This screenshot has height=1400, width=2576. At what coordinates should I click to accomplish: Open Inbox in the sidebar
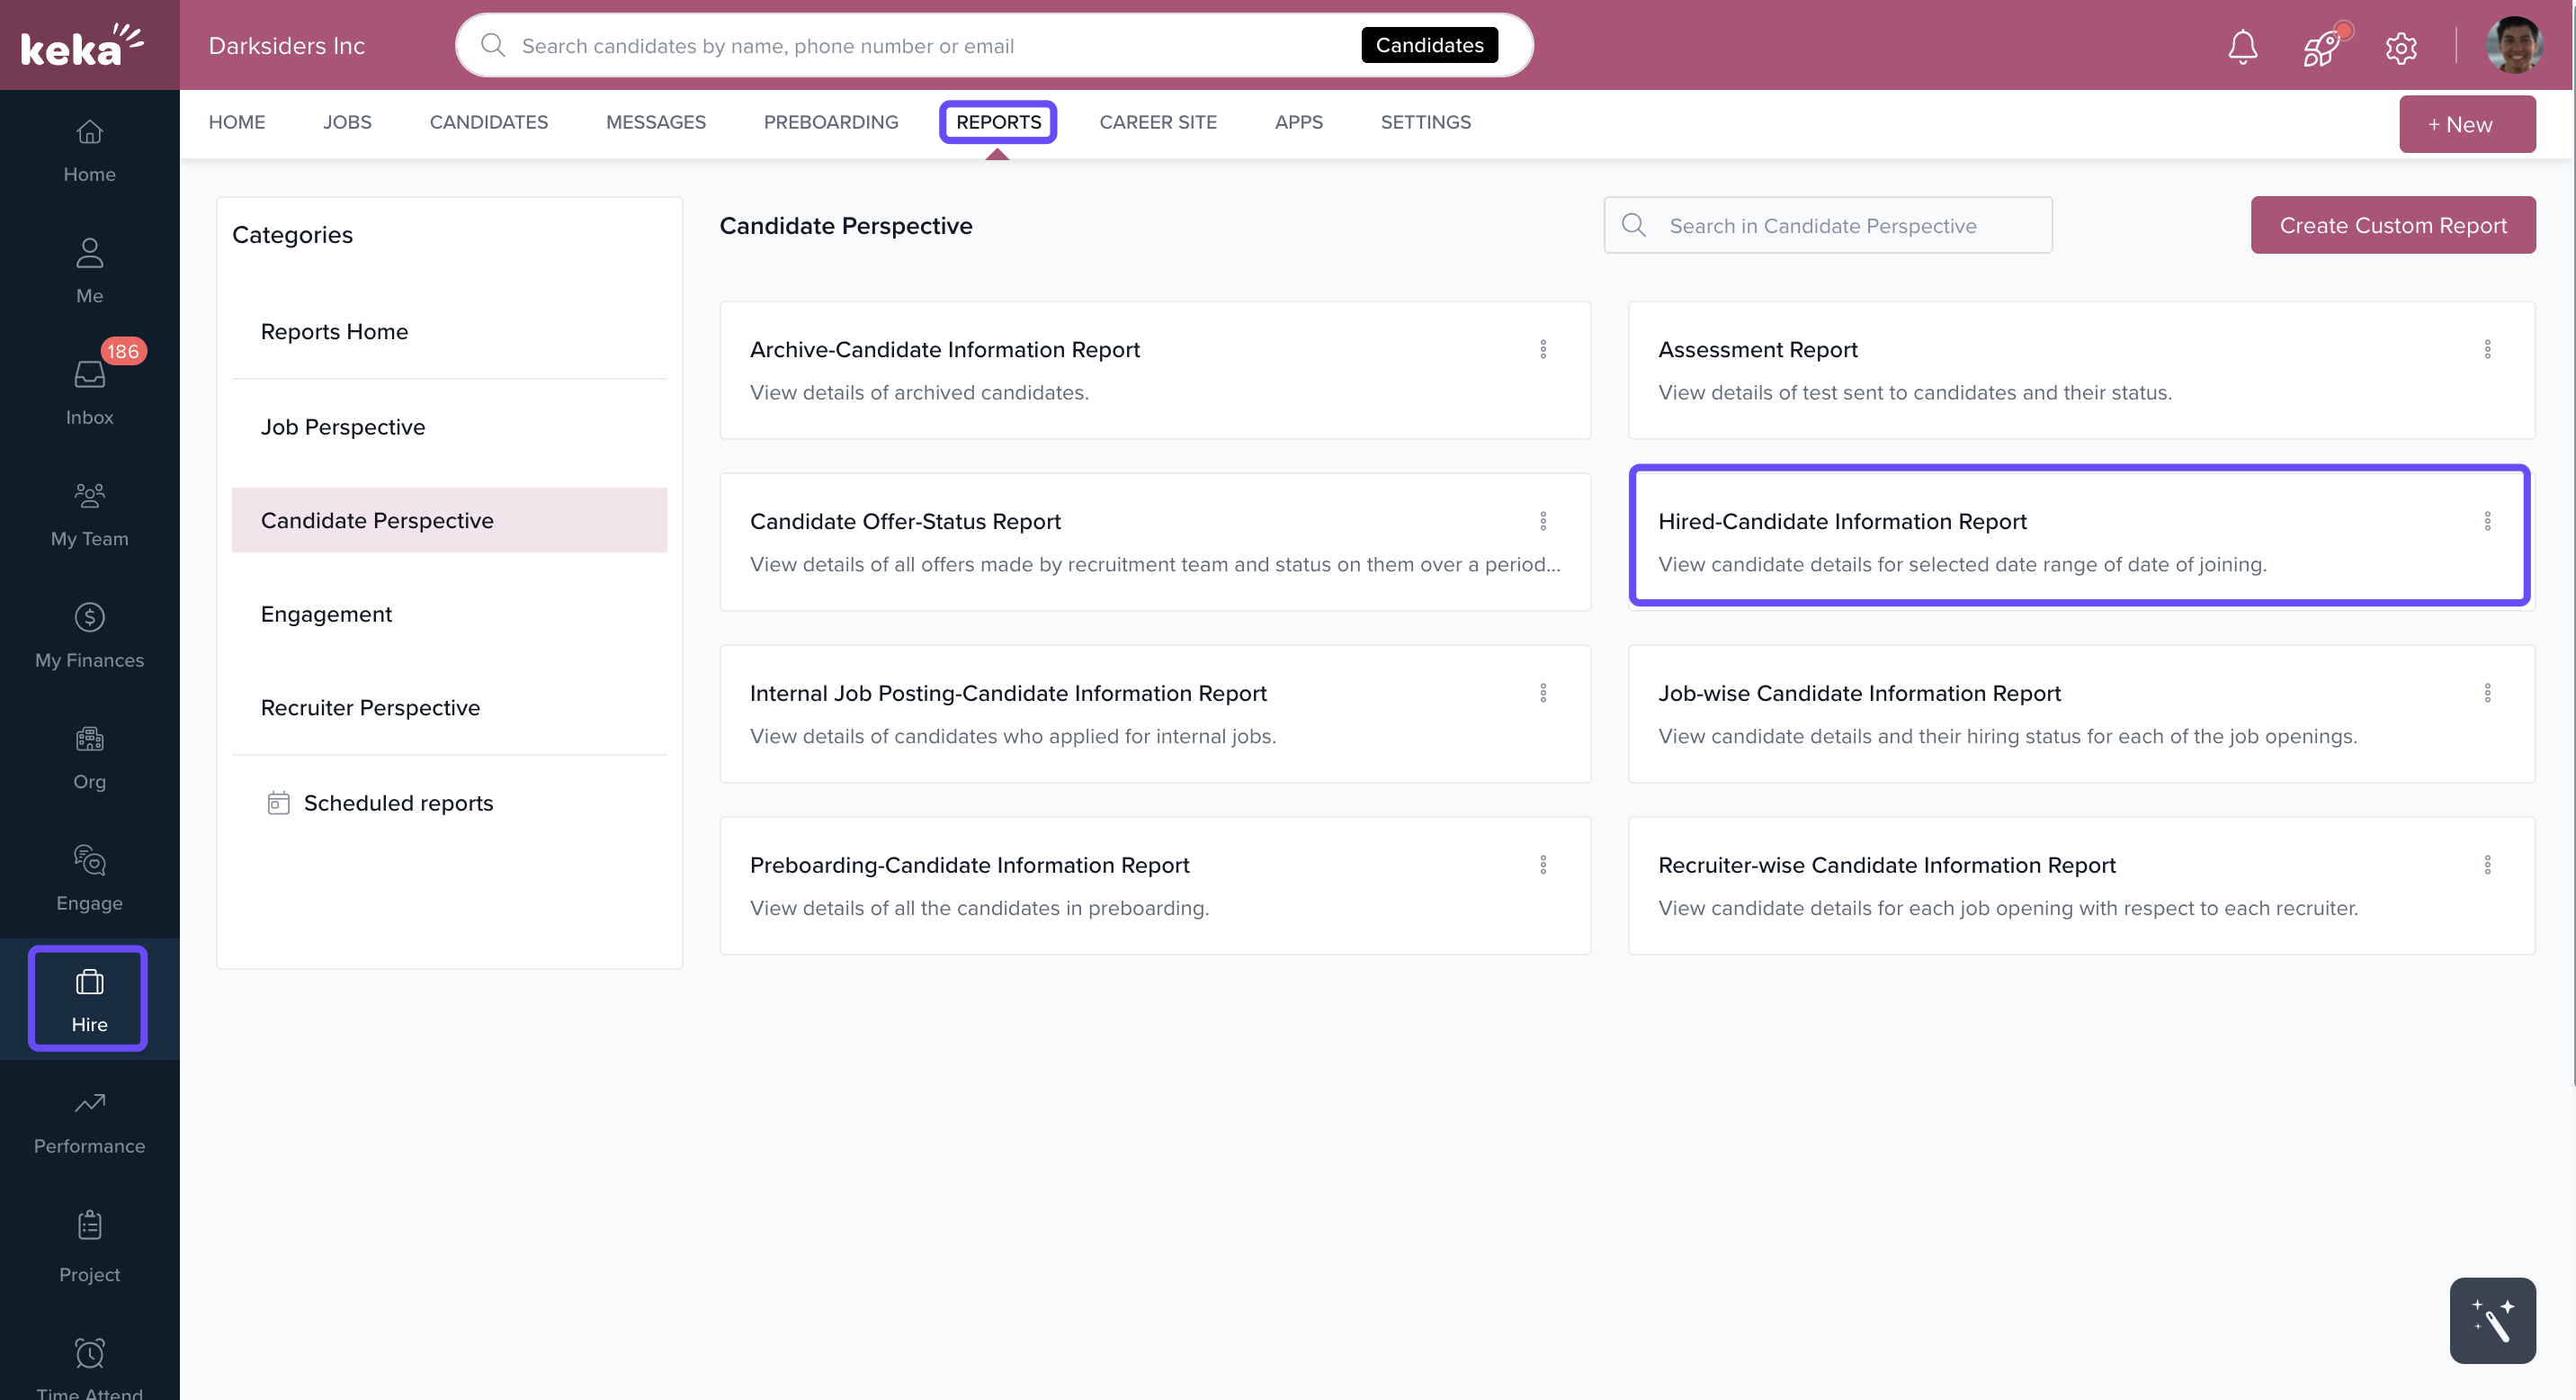pyautogui.click(x=89, y=391)
